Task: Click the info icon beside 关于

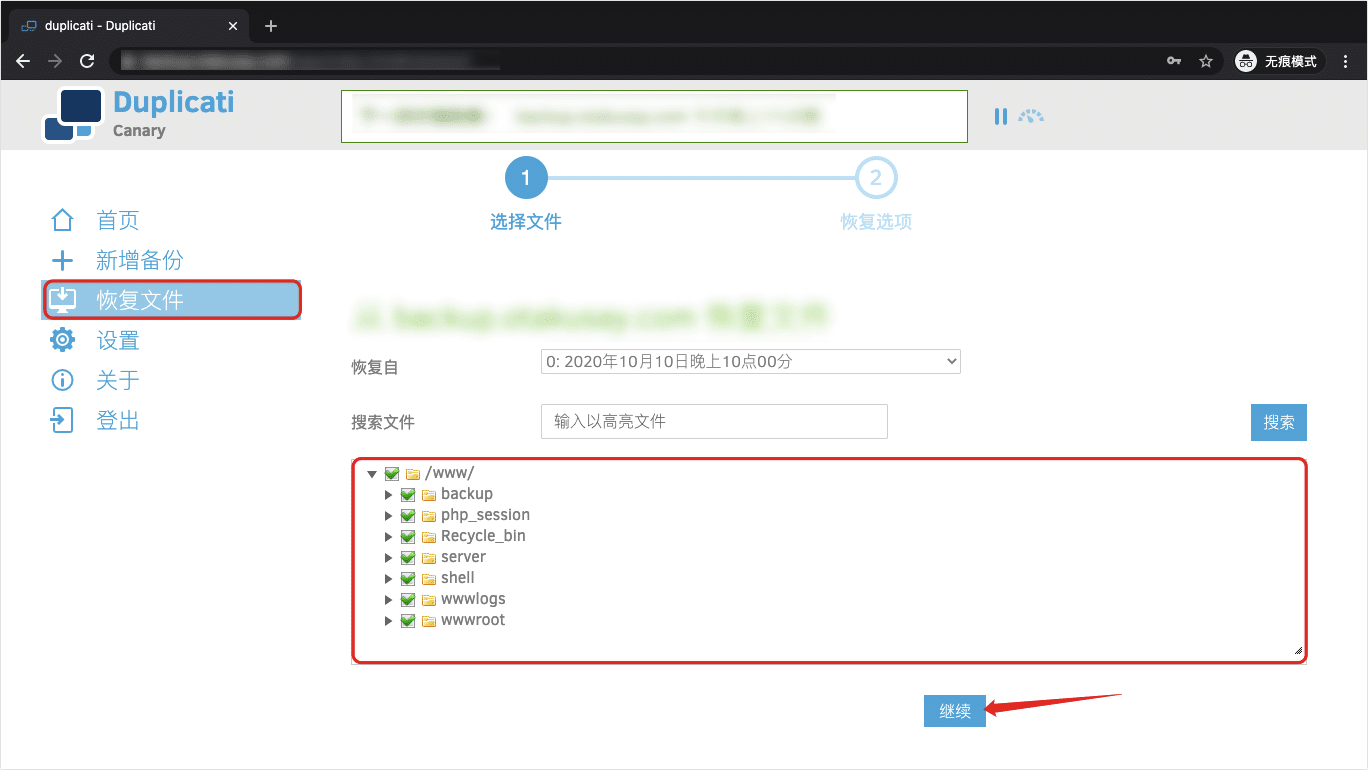Action: coord(63,380)
